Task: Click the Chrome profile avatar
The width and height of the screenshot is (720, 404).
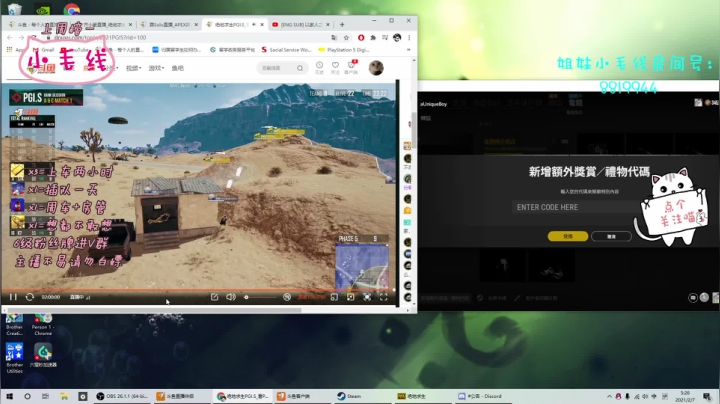Action: click(x=397, y=38)
